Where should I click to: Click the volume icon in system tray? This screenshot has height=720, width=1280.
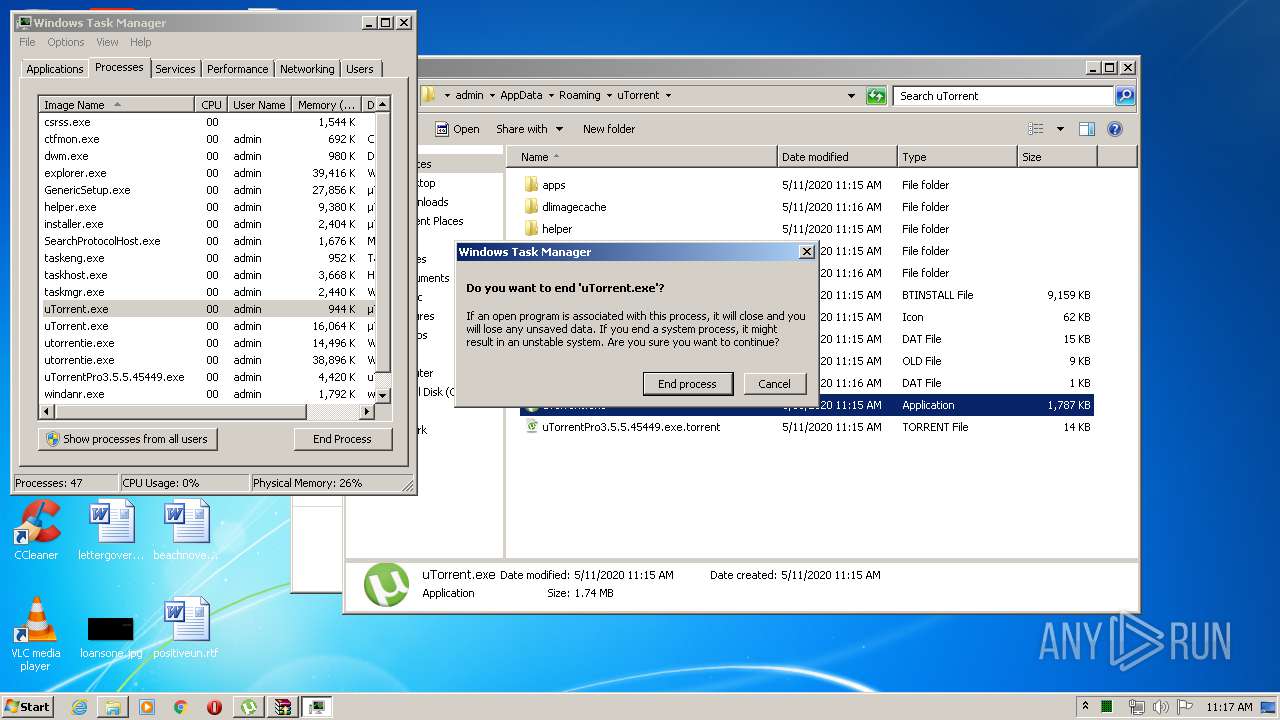(1159, 707)
